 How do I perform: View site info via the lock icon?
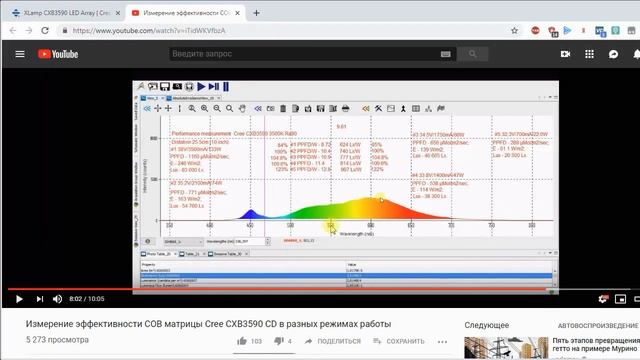(64, 31)
